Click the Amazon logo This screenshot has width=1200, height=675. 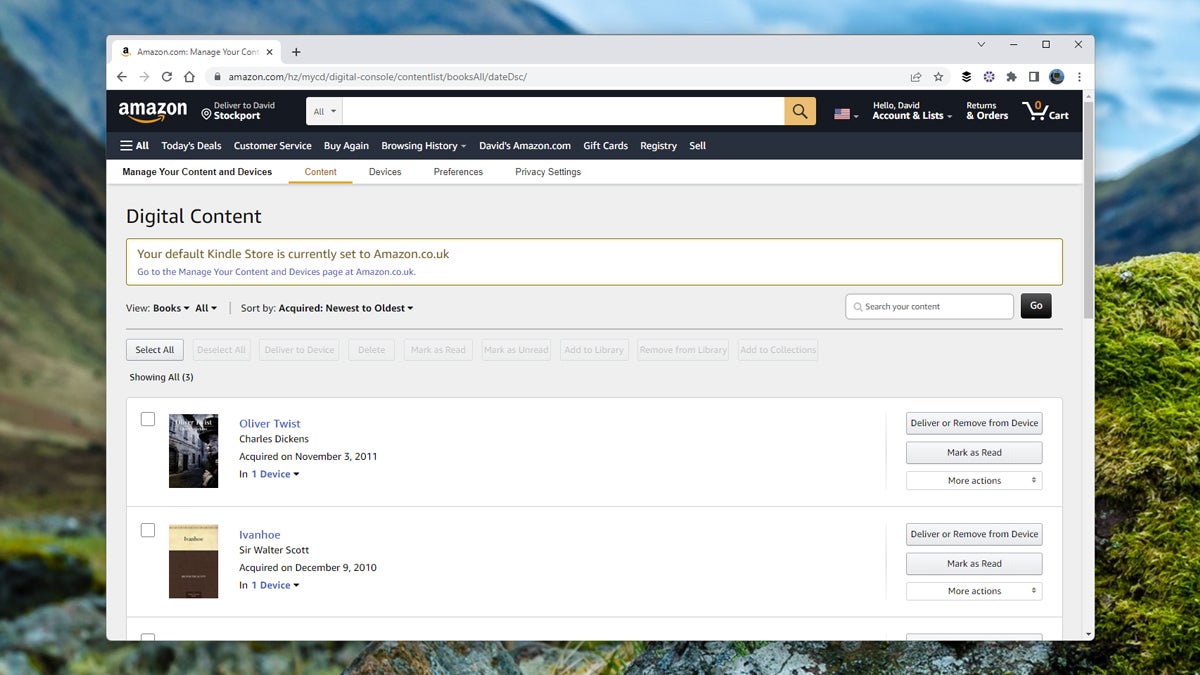point(152,110)
